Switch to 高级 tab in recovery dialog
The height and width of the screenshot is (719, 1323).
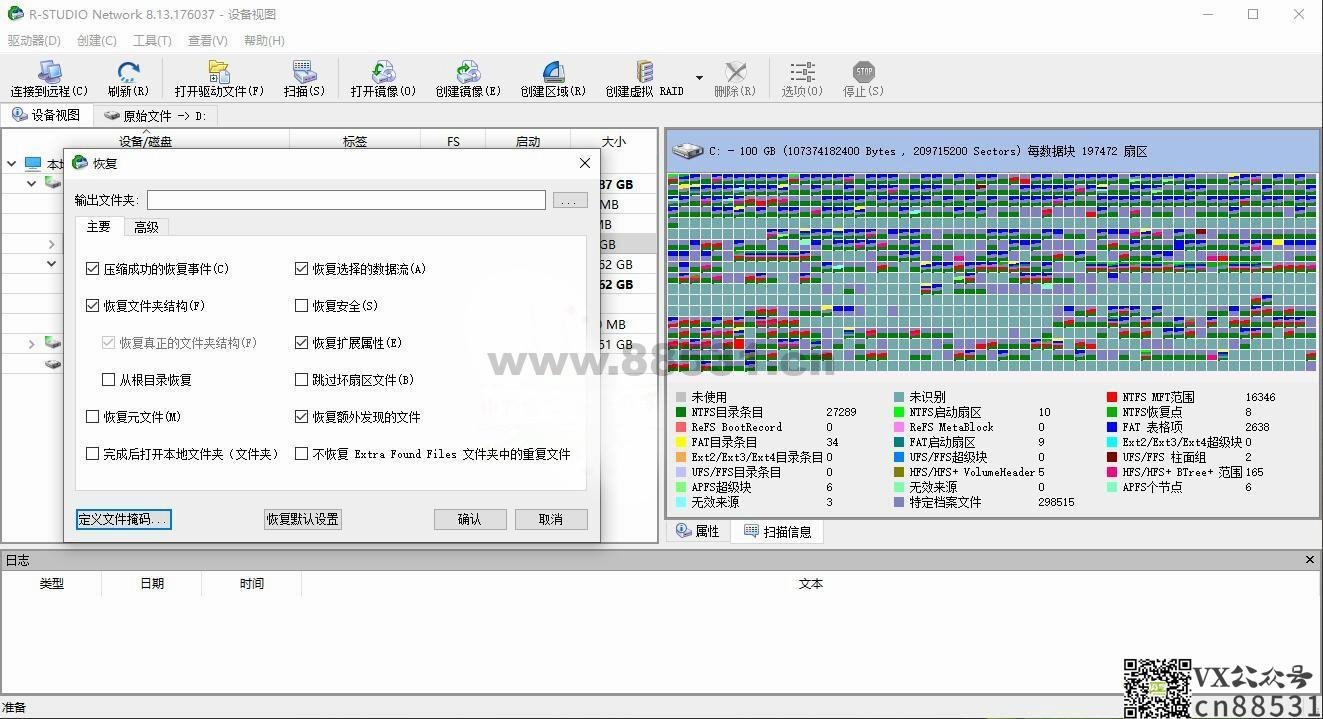click(x=146, y=227)
